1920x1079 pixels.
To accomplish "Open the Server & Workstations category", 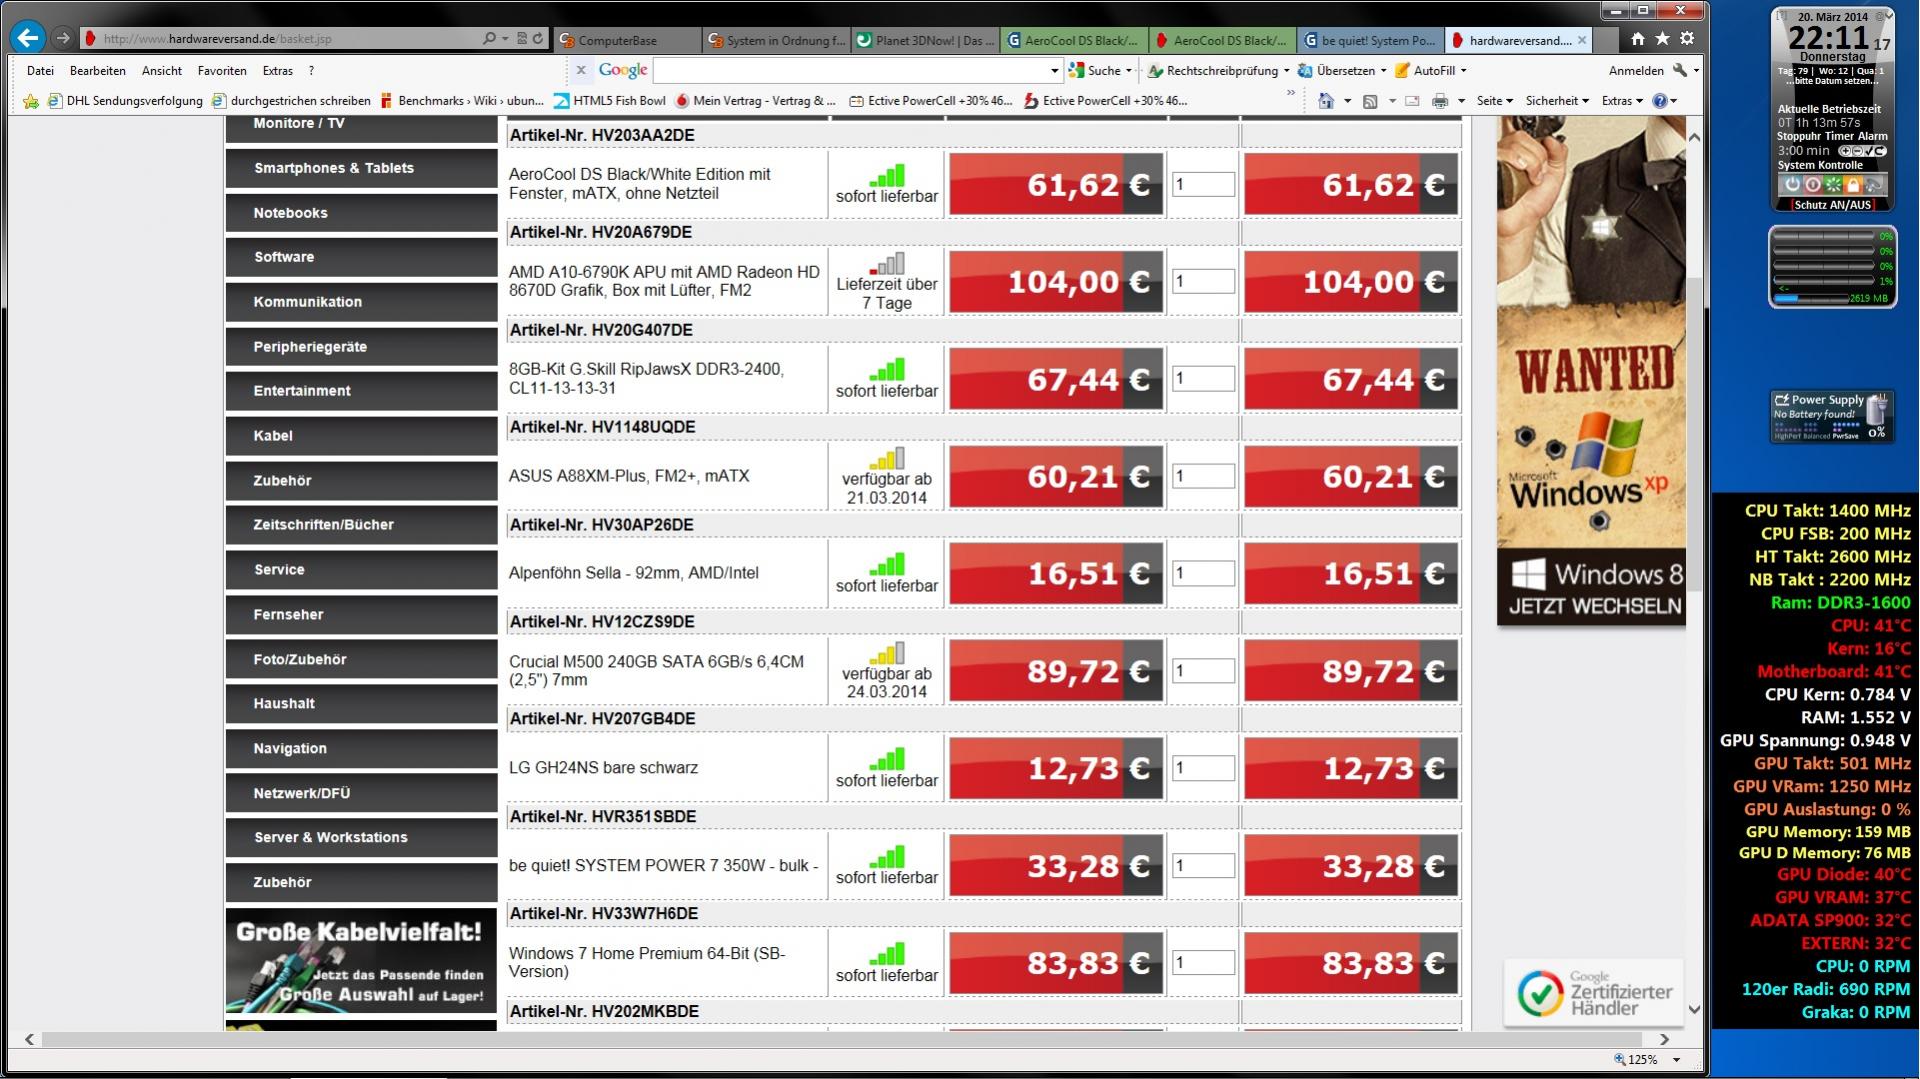I will (361, 837).
